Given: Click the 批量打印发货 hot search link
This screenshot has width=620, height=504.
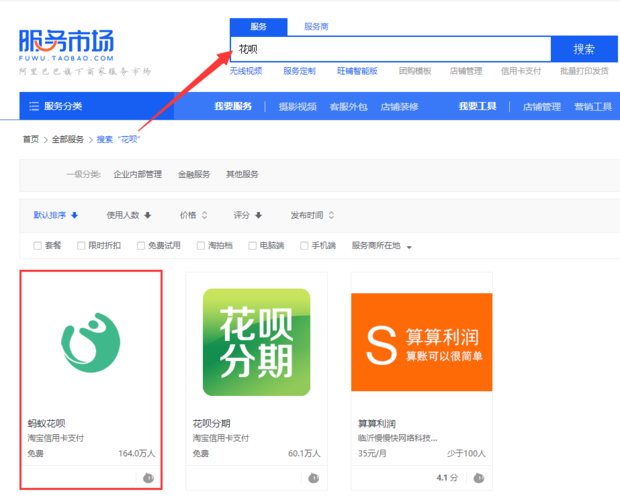Looking at the screenshot, I should (x=584, y=71).
